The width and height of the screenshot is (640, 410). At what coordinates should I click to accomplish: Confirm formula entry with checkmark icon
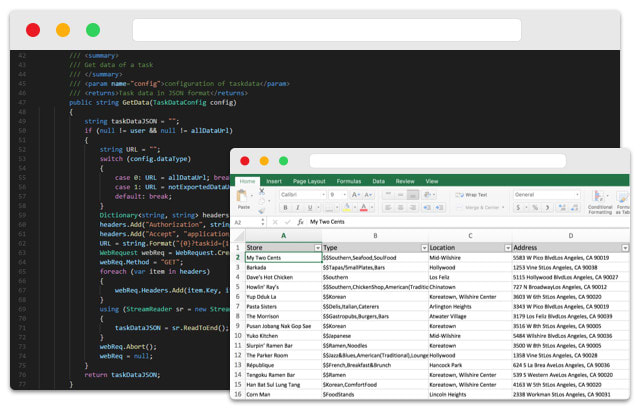click(x=288, y=222)
